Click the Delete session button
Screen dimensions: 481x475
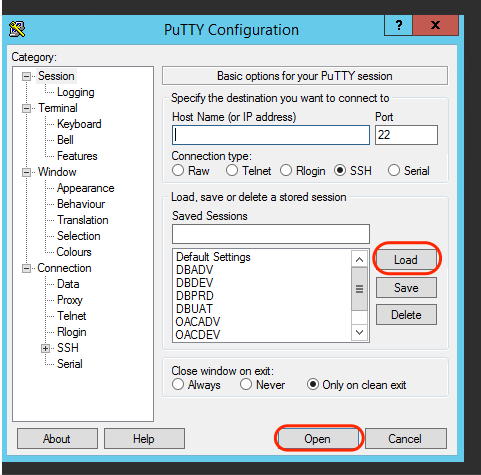tap(406, 315)
